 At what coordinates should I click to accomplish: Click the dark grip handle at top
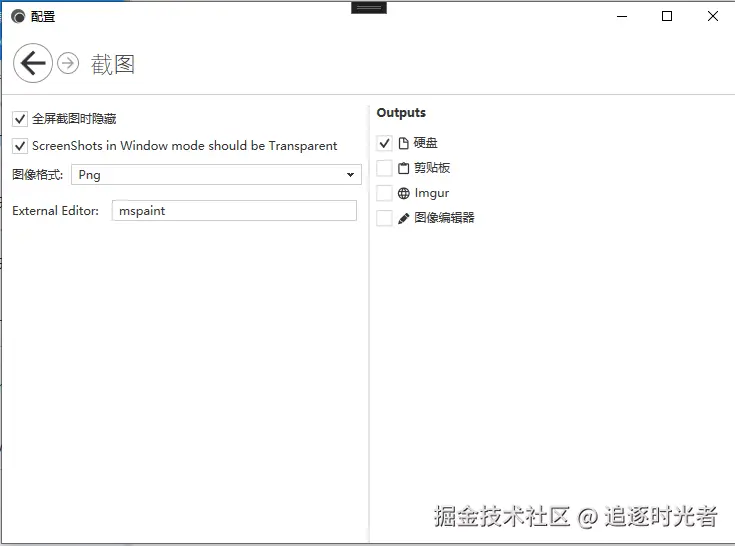[x=369, y=7]
